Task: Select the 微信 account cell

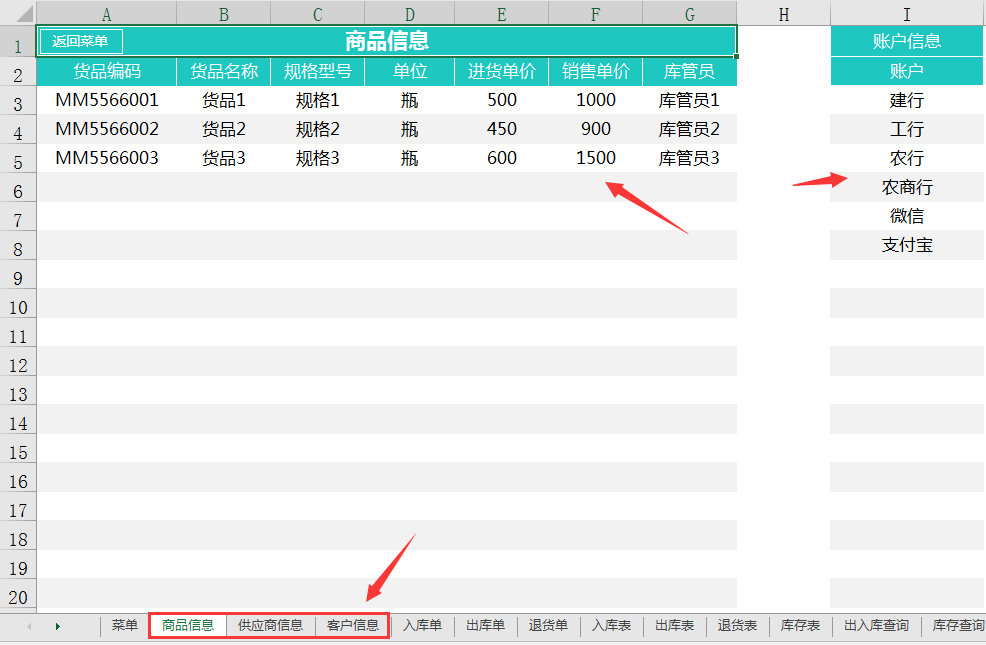Action: pyautogui.click(x=907, y=216)
